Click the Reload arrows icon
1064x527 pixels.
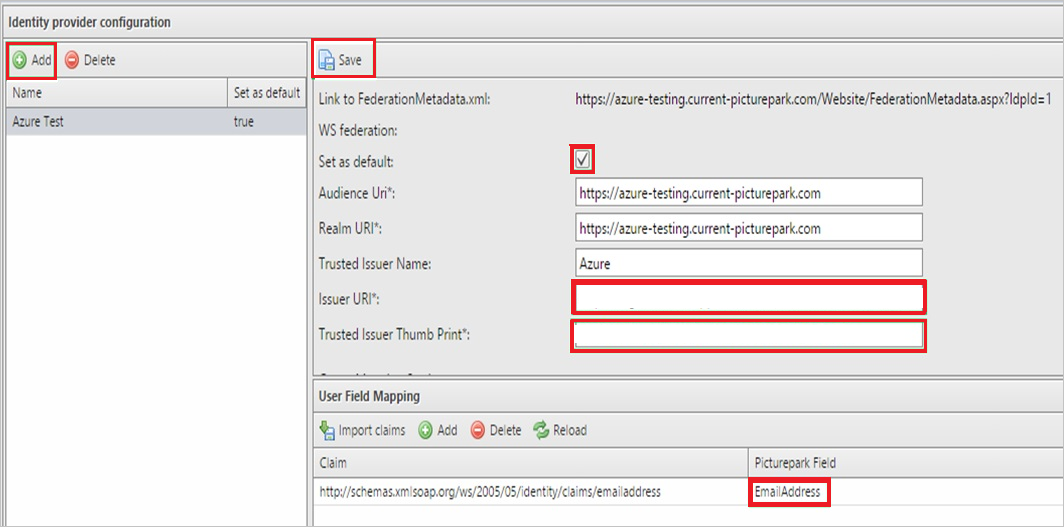pos(540,430)
